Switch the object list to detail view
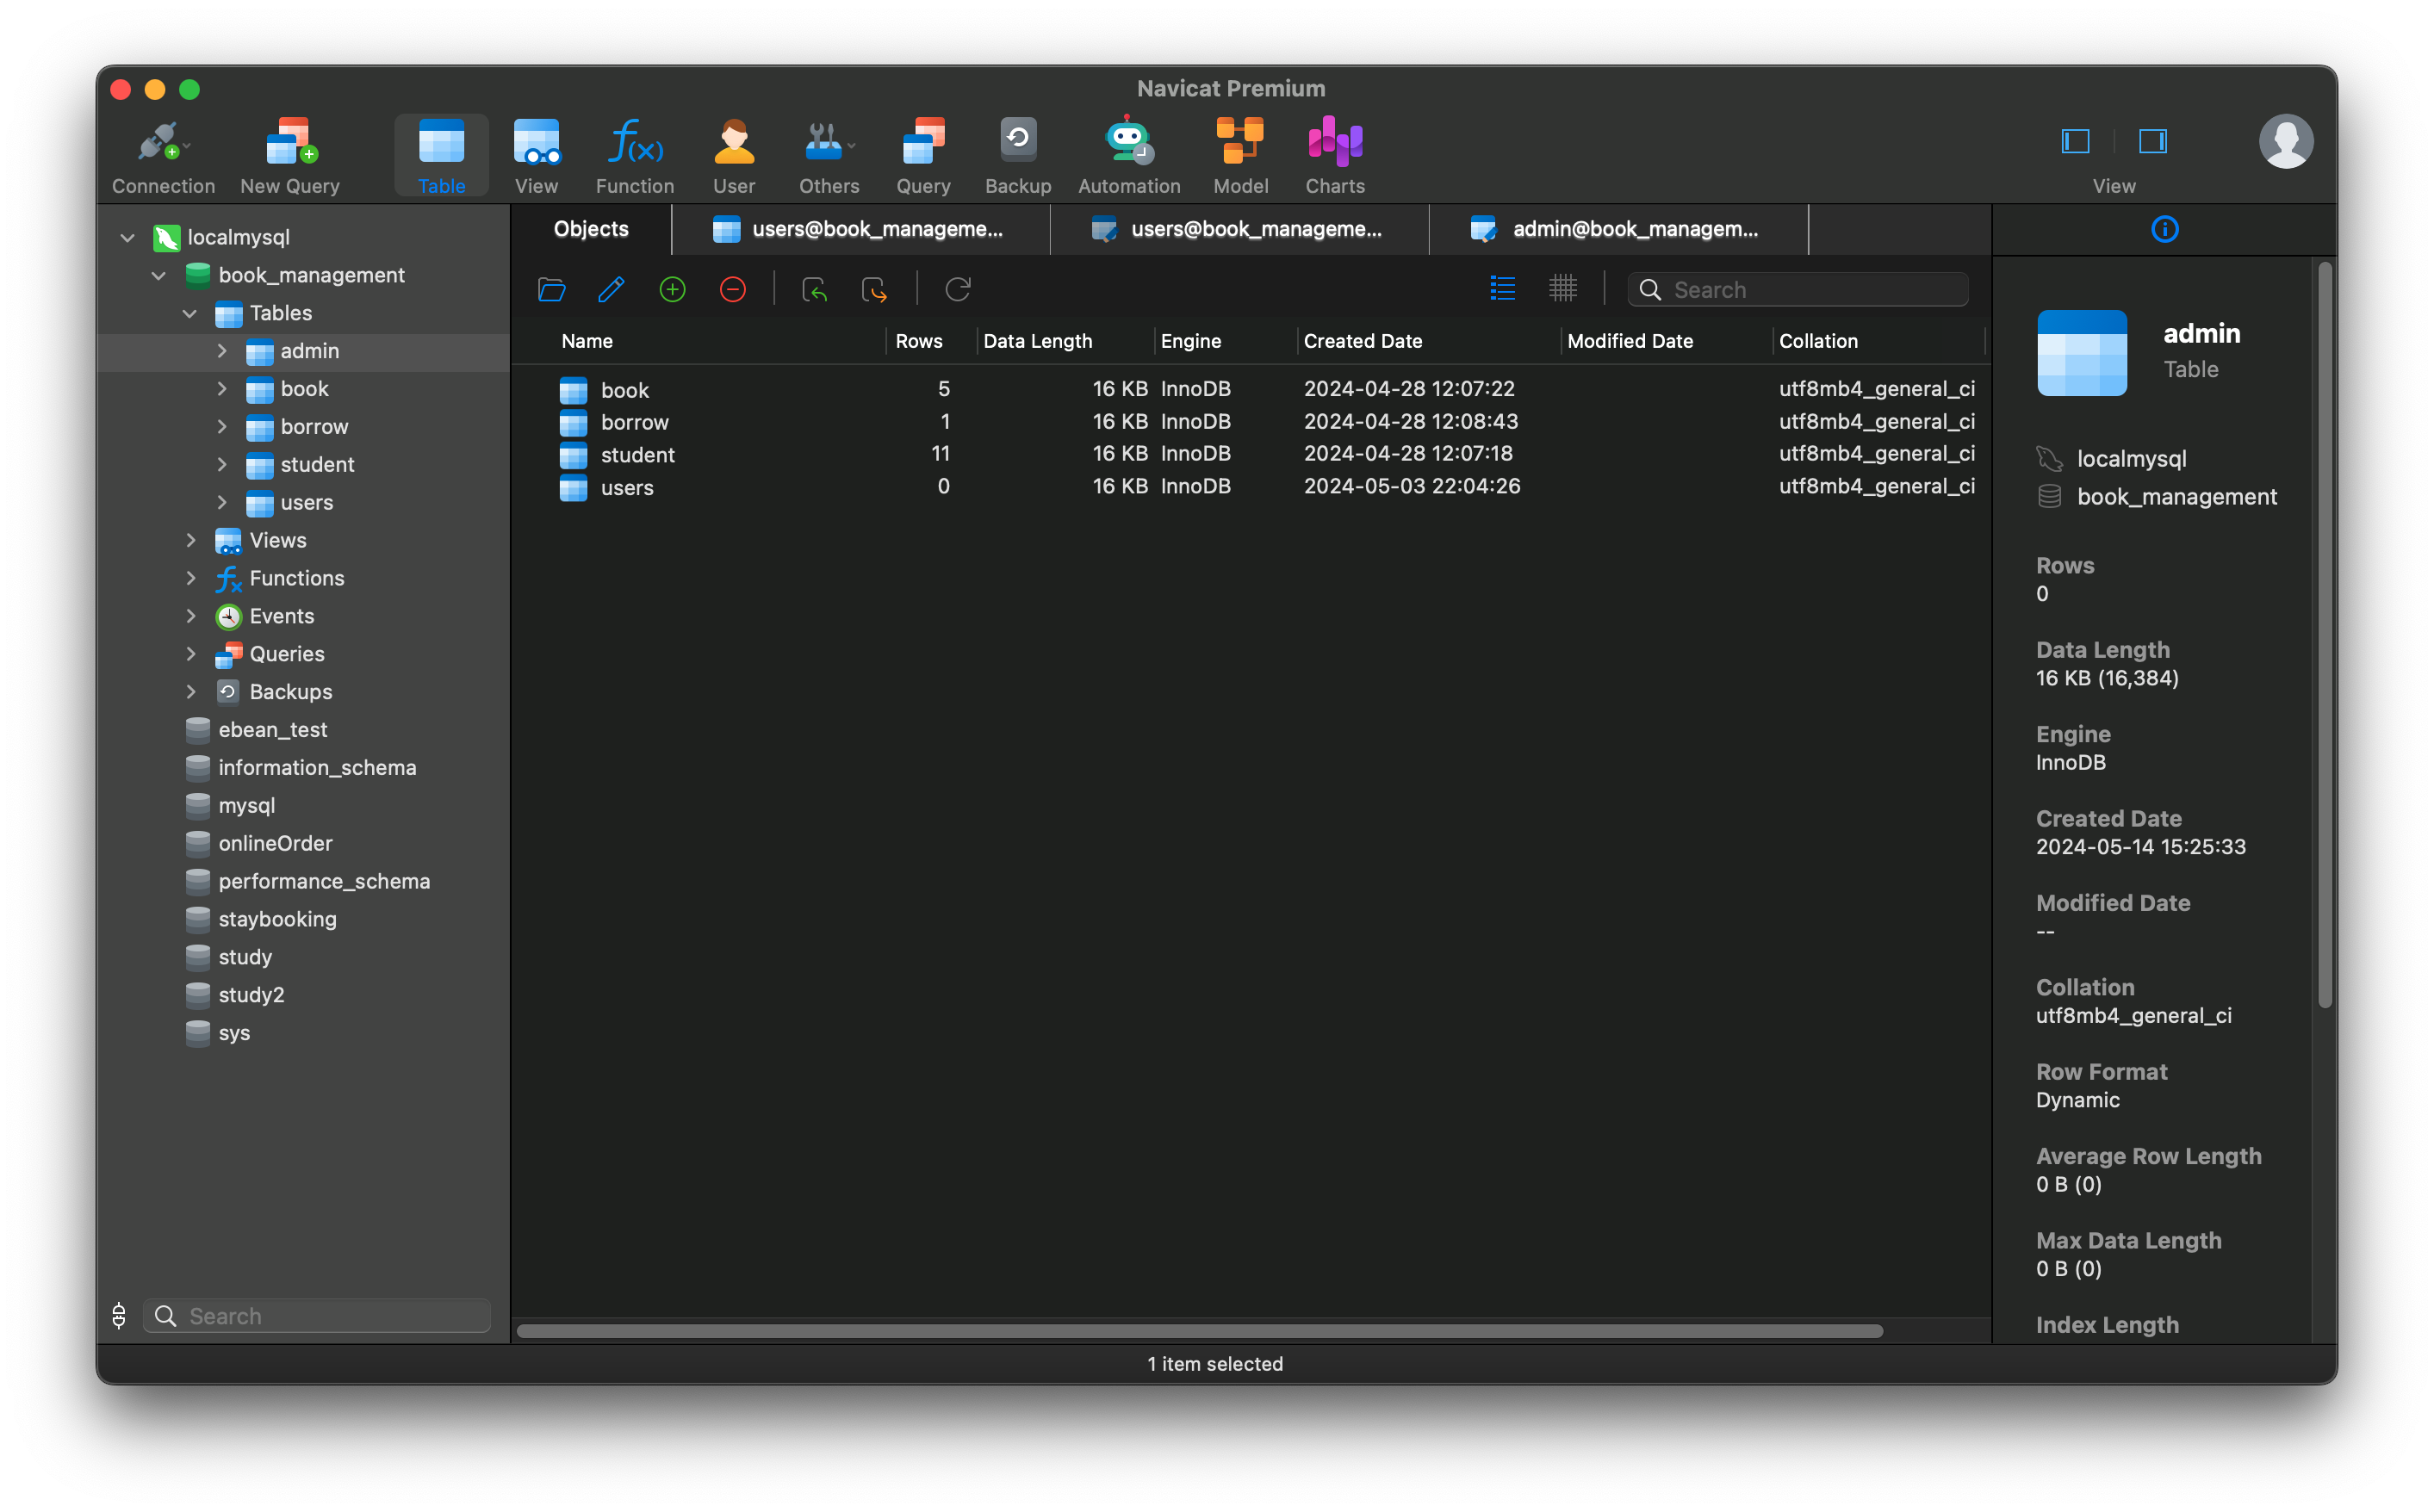Screen dimensions: 2434x1512 coord(1502,288)
